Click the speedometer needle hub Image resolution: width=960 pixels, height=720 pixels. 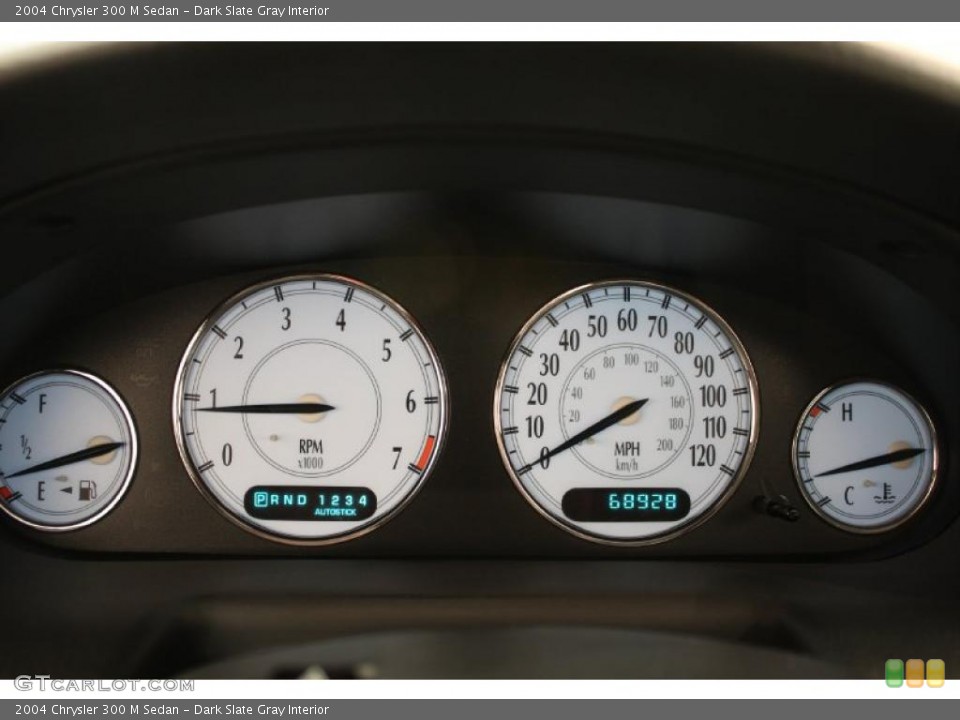pyautogui.click(x=627, y=410)
